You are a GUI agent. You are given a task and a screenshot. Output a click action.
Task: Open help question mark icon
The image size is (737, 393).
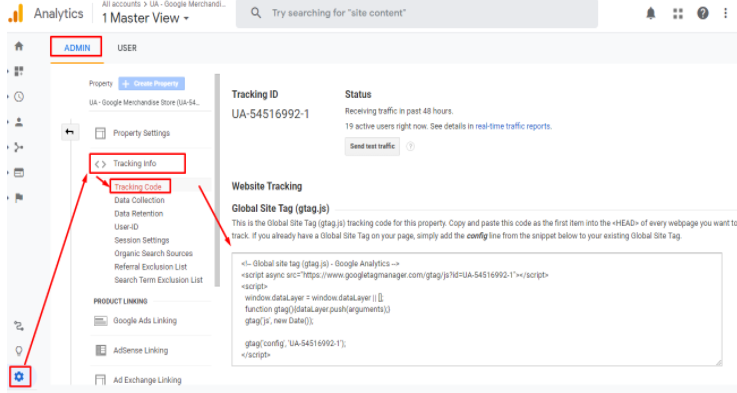pyautogui.click(x=703, y=13)
